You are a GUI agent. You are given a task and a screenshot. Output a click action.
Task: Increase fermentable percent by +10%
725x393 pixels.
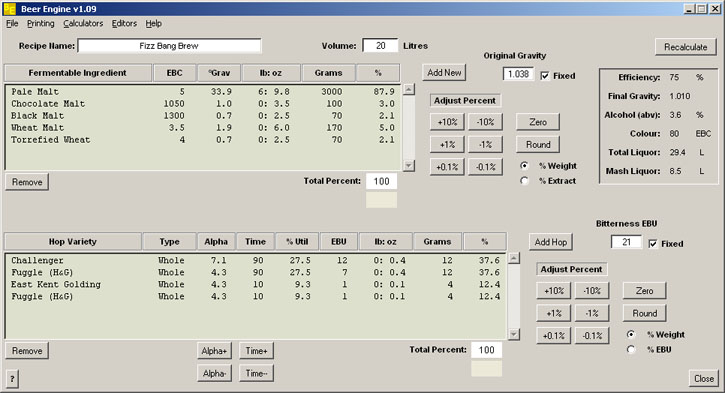[x=447, y=122]
